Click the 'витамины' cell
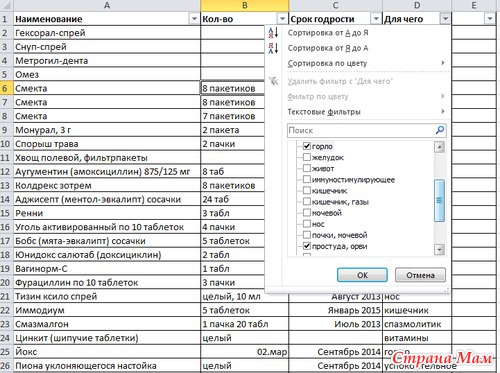Viewport: 500px width, 373px height. click(417, 338)
